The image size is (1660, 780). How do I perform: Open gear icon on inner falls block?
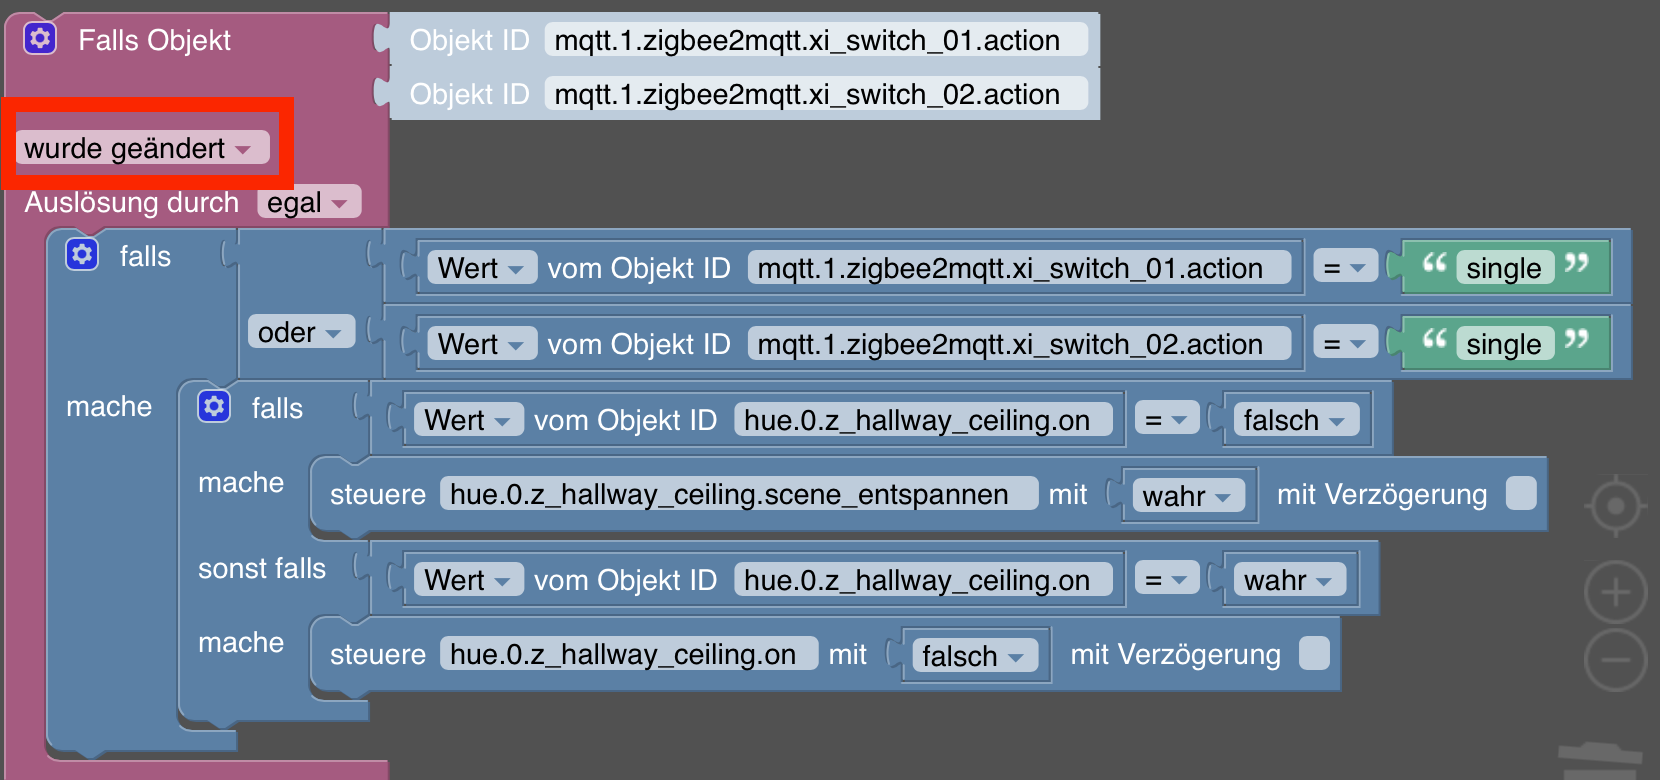pyautogui.click(x=214, y=406)
